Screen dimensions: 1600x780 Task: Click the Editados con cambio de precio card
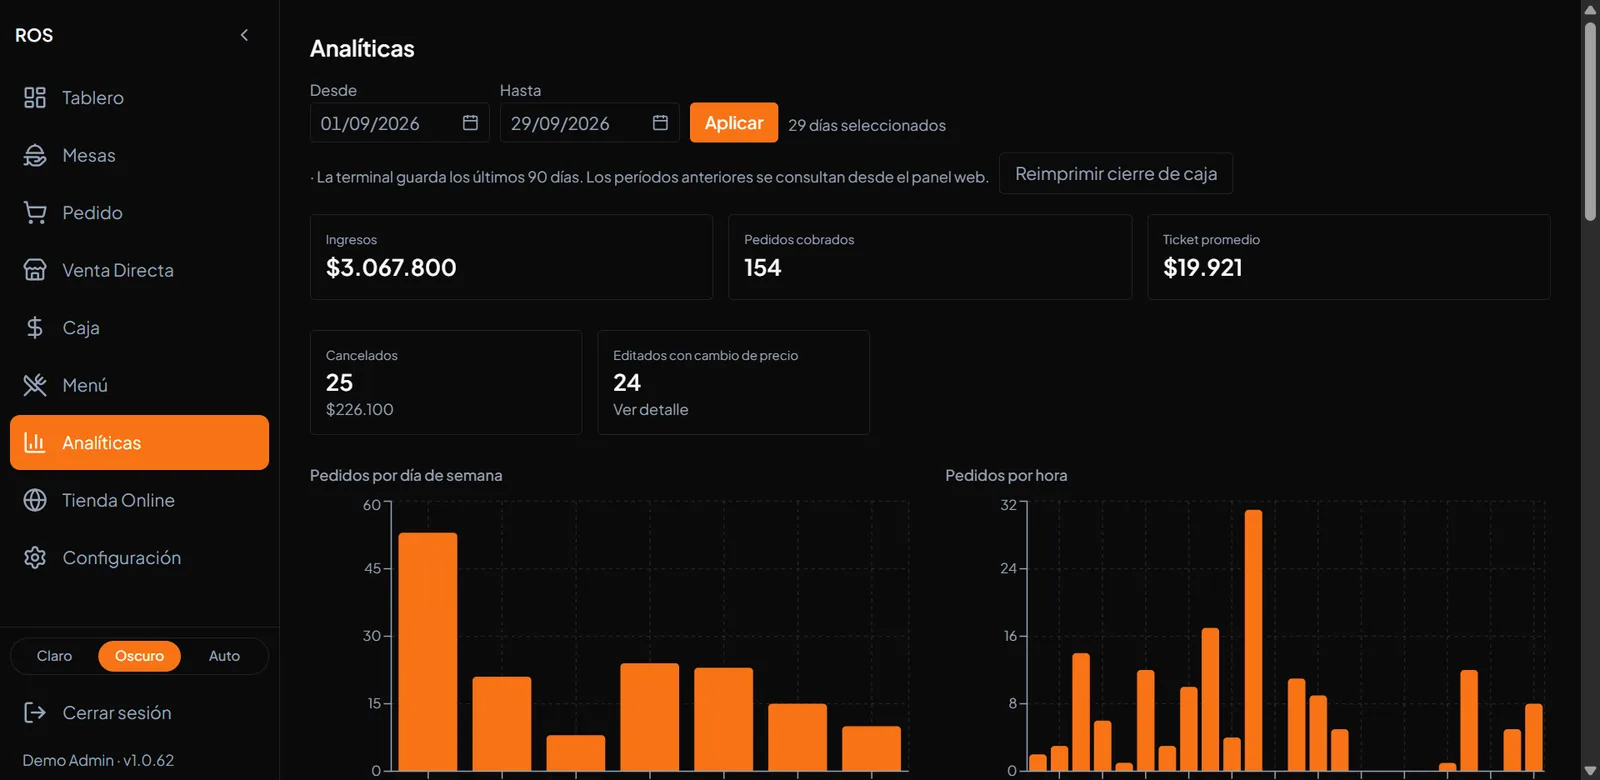click(x=733, y=383)
